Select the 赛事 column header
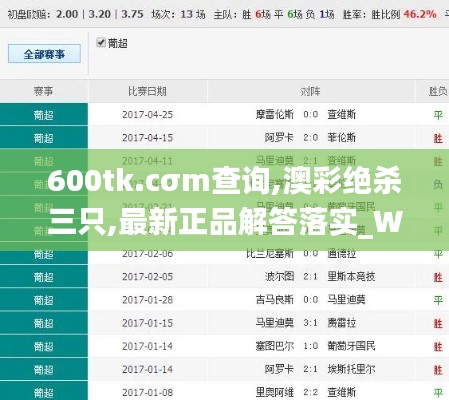Screen dimensions: 449x400 (43, 91)
